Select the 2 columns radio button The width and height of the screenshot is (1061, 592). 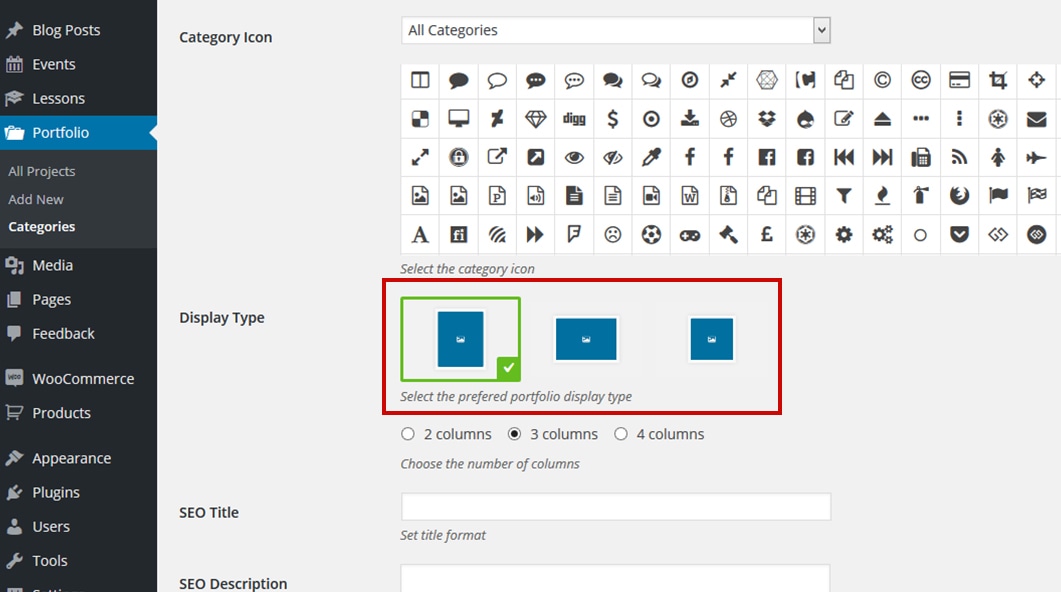(407, 434)
